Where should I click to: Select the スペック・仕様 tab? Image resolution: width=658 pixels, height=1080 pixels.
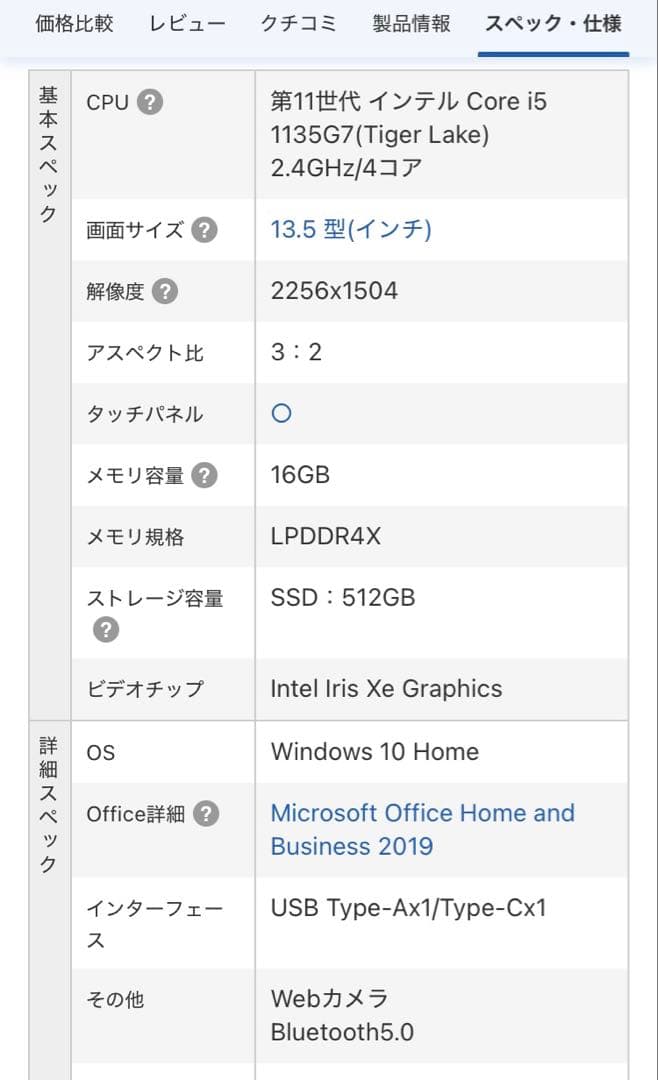click(x=553, y=22)
